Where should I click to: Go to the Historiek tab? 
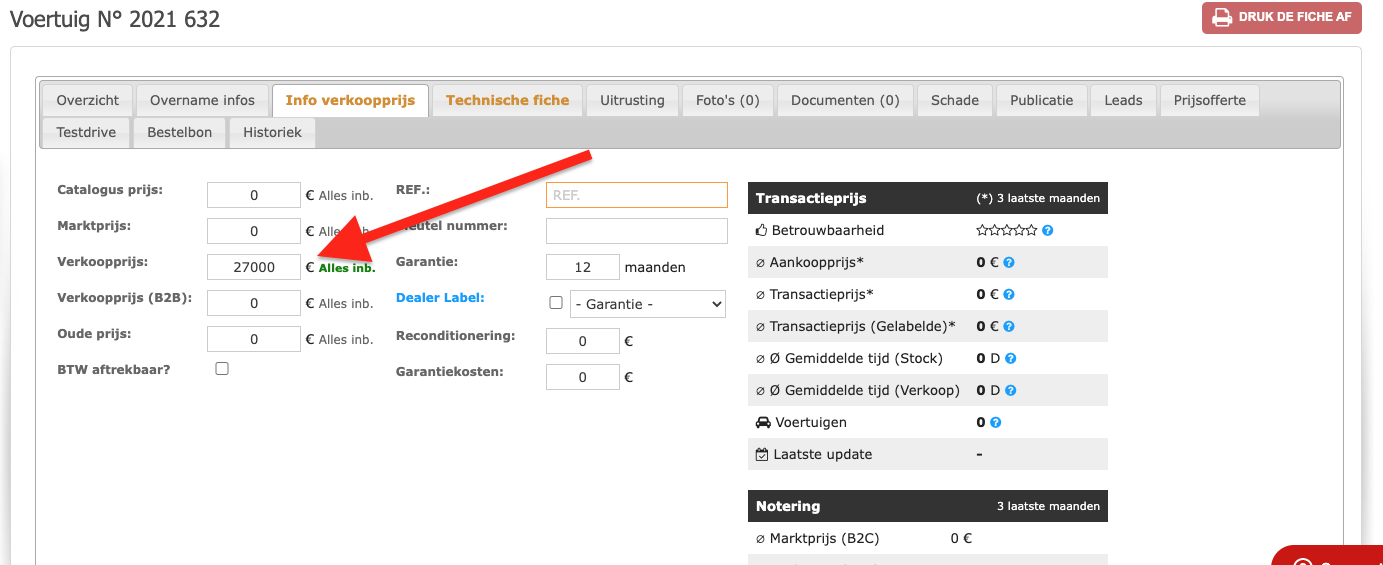pos(272,132)
